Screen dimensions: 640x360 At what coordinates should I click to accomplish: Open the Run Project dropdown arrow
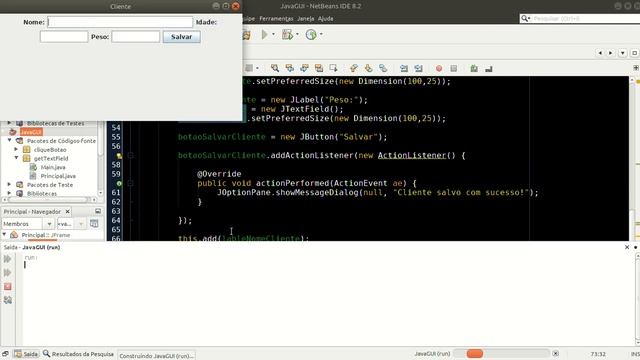pyautogui.click(x=273, y=35)
